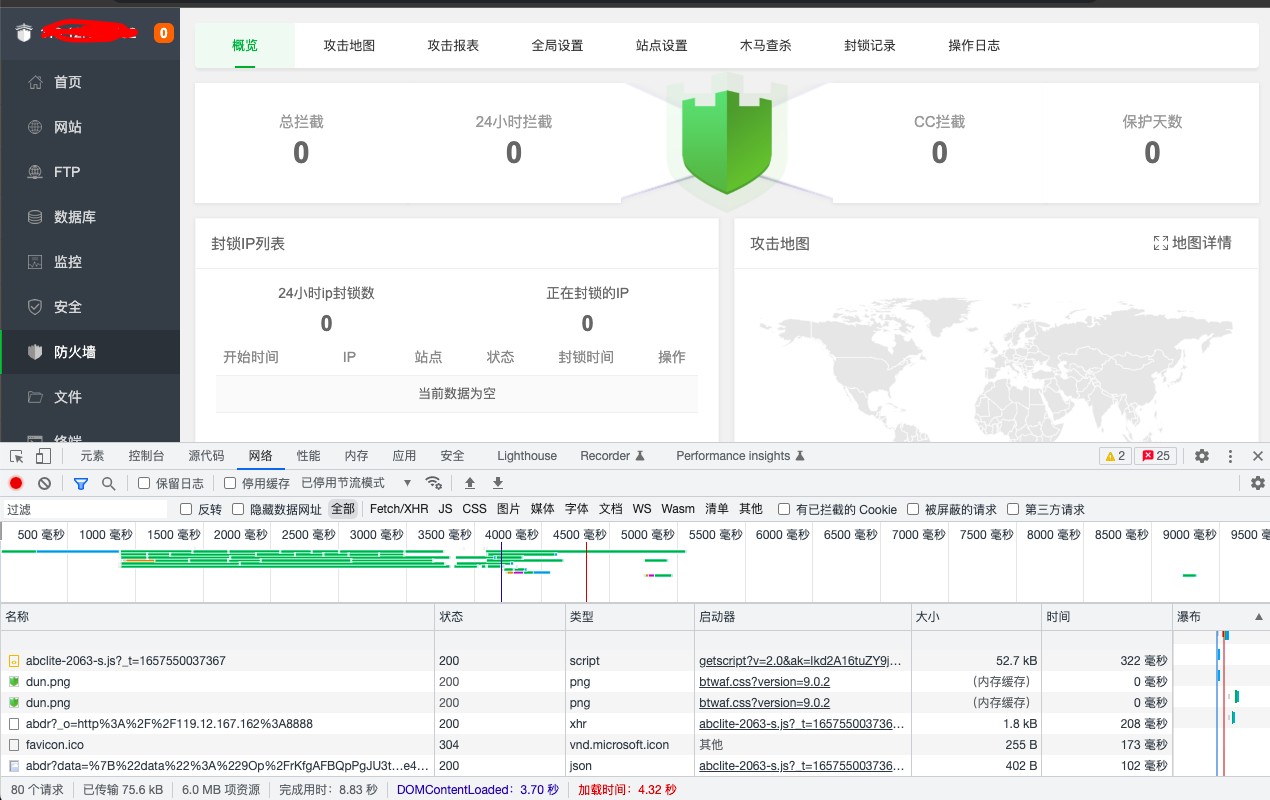Open 地图详情 fullscreen map icon
Image resolution: width=1270 pixels, height=800 pixels.
pyautogui.click(x=1161, y=243)
